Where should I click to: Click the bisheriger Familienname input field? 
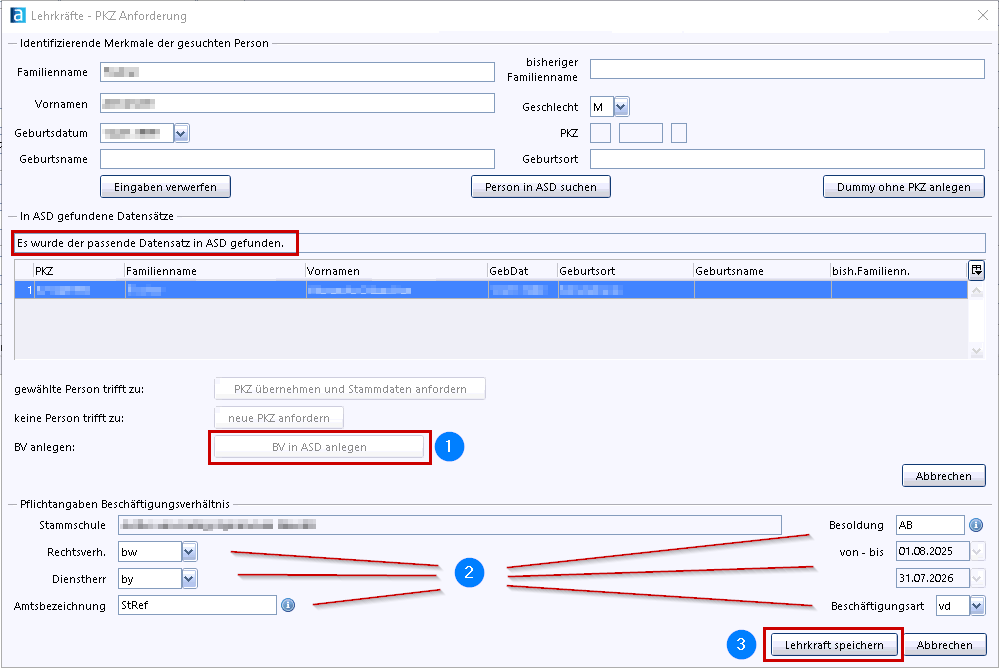787,69
